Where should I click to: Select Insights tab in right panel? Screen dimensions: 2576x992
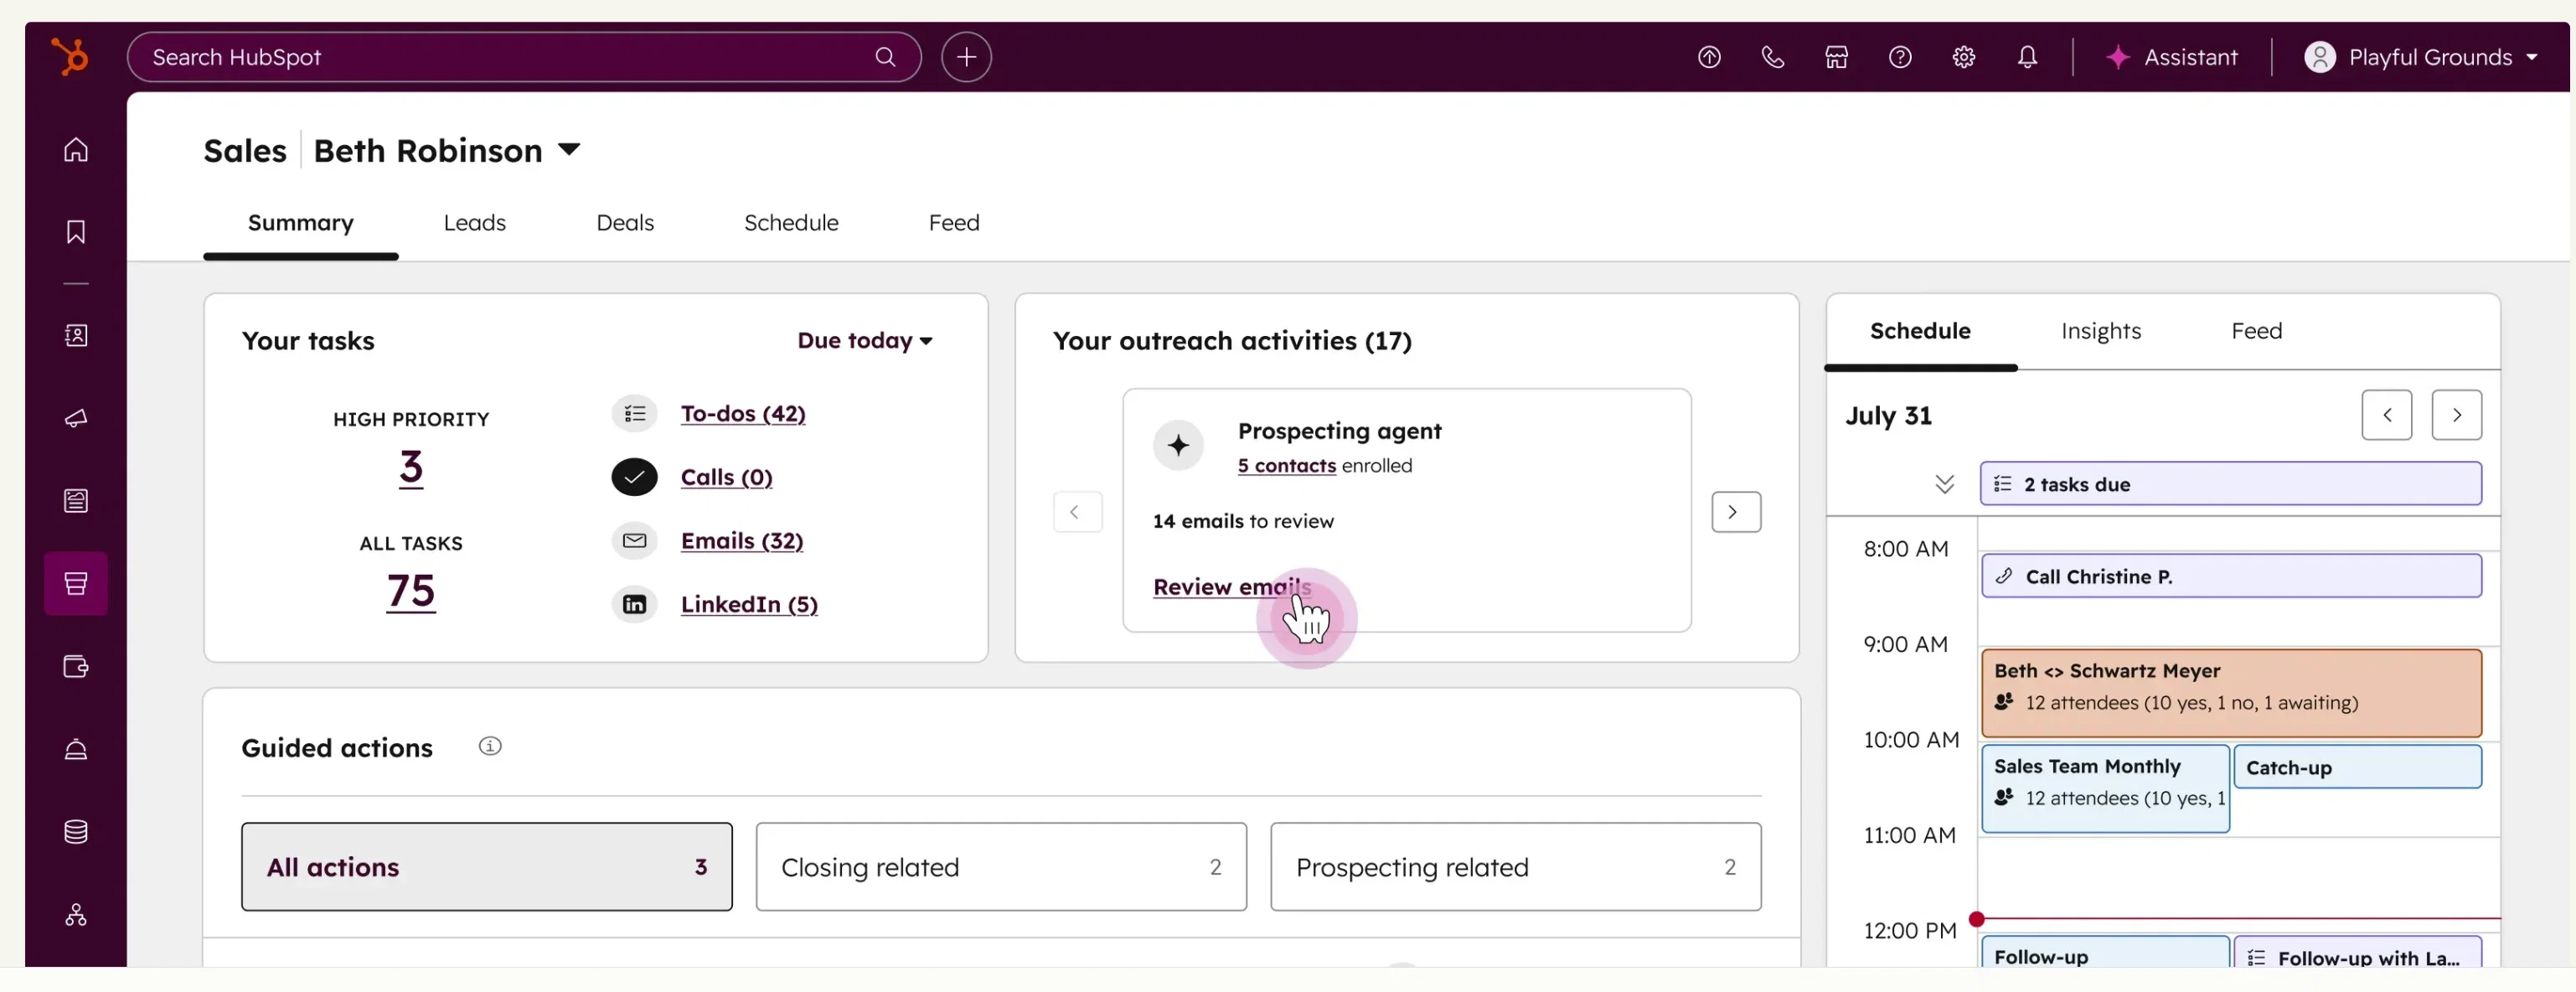[x=2101, y=331]
